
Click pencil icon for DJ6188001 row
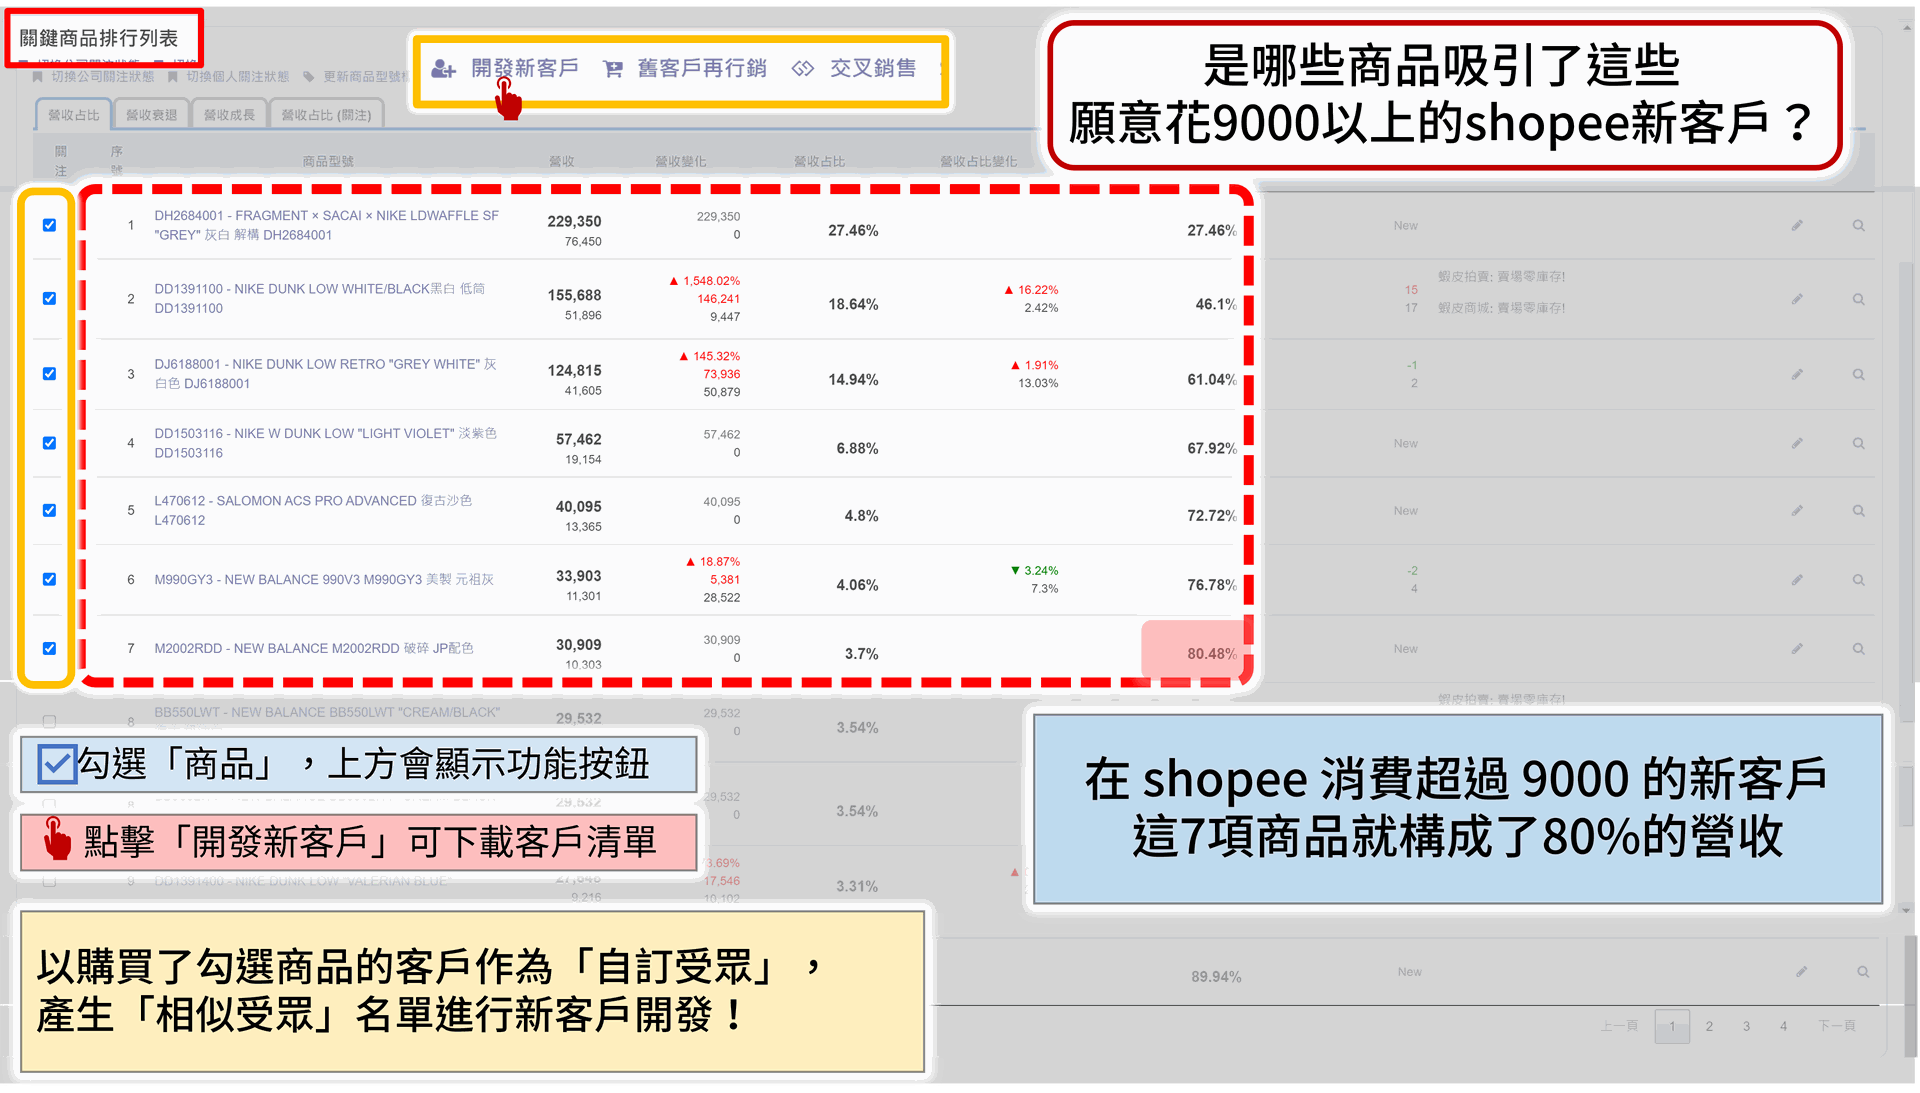(x=1797, y=374)
